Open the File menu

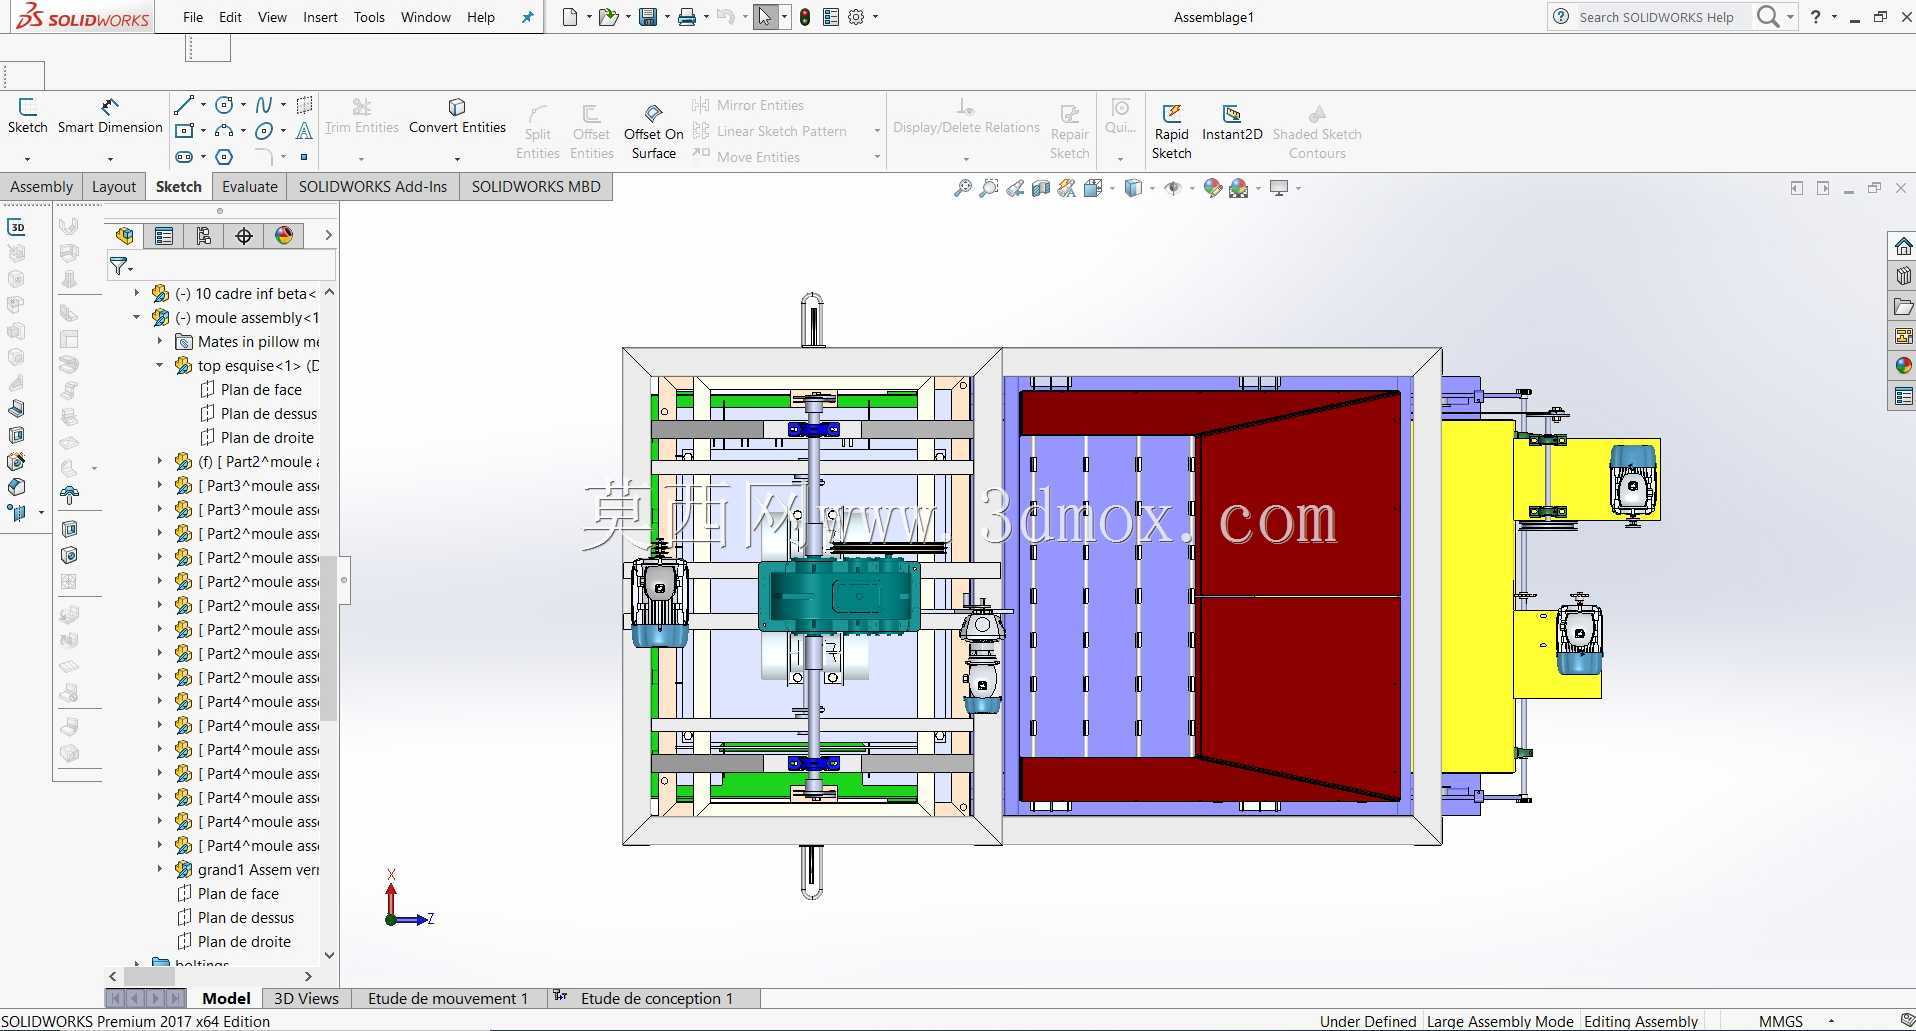coord(193,17)
